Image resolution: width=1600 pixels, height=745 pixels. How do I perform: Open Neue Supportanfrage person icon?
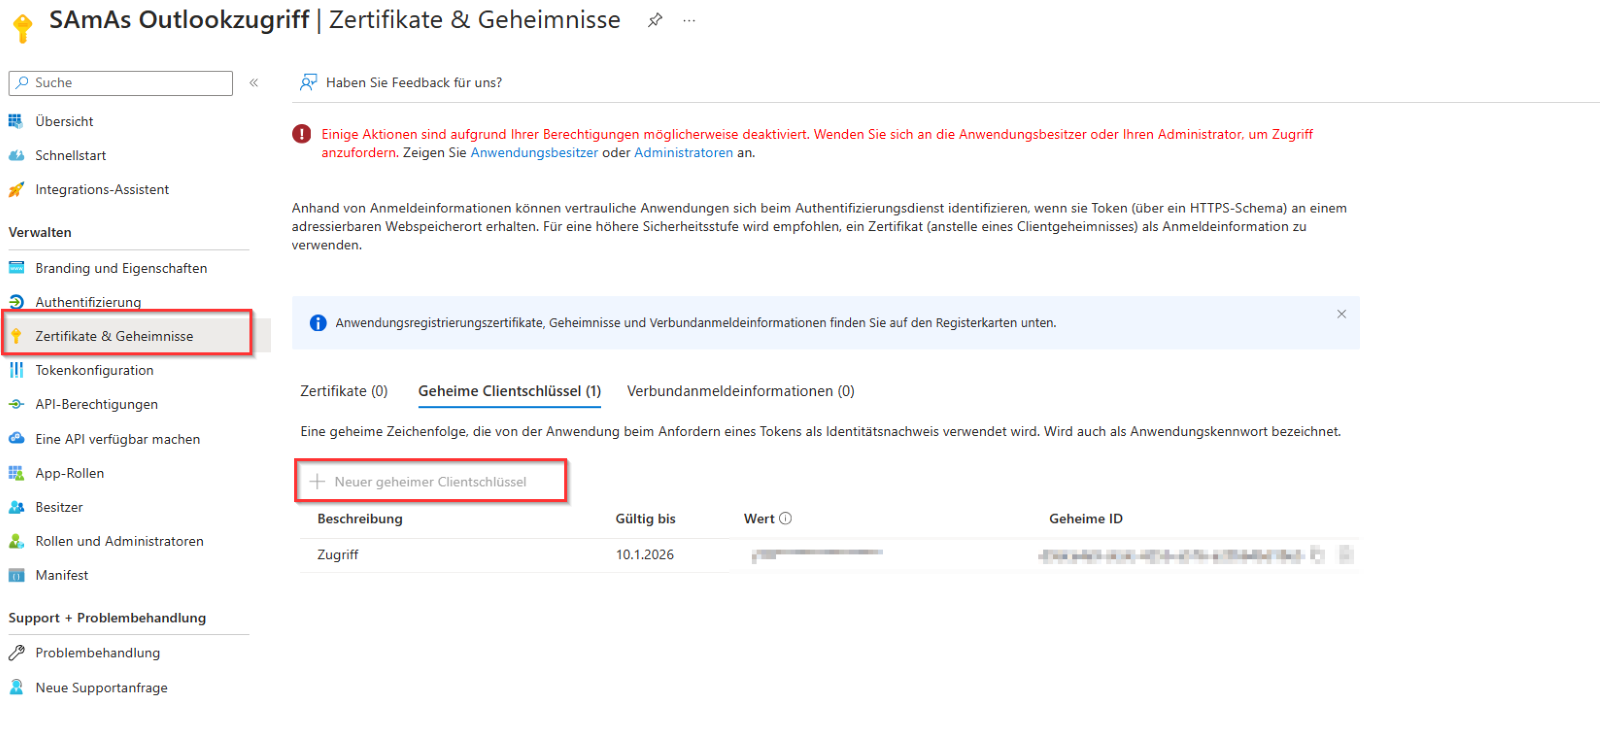16,687
